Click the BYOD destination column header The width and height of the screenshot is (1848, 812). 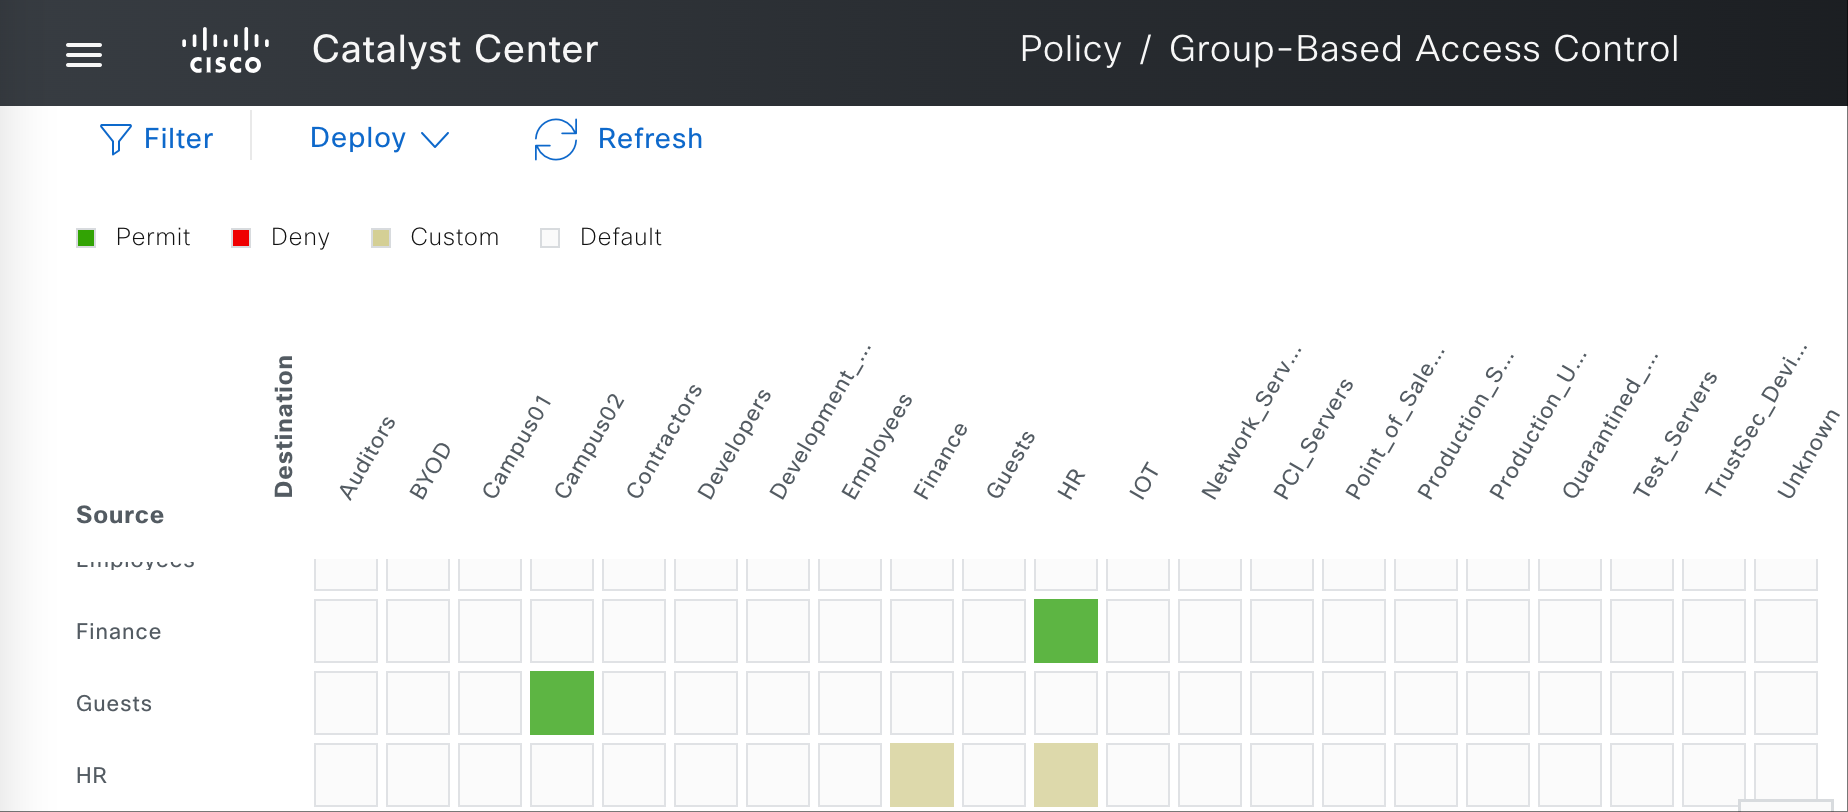(430, 471)
